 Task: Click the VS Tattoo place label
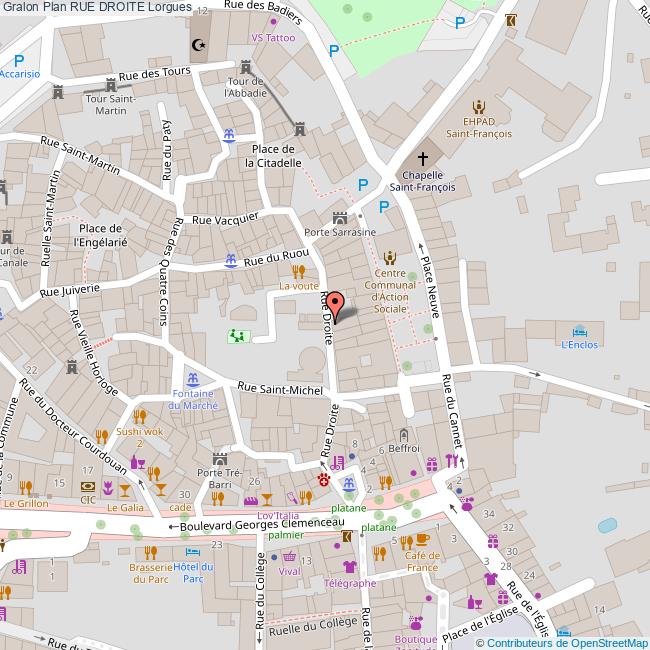(x=272, y=37)
